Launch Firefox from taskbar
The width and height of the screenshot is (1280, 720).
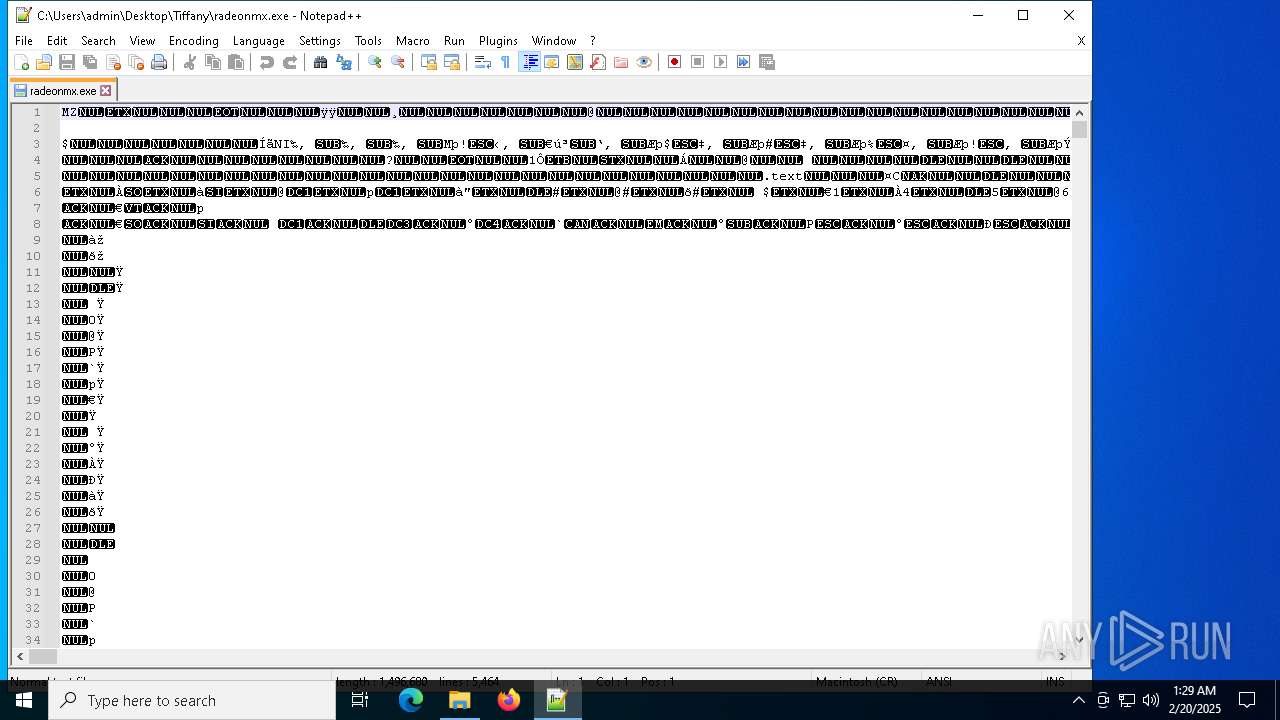click(508, 700)
